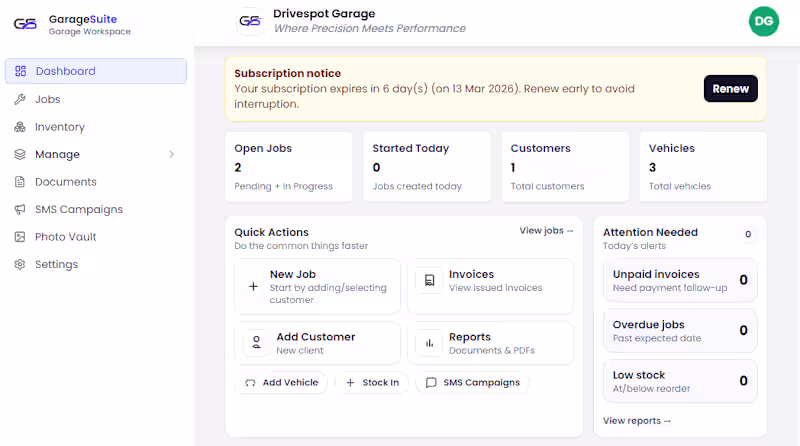The height and width of the screenshot is (446, 800).
Task: Click 'Do the common things faster' text
Action: [301, 246]
